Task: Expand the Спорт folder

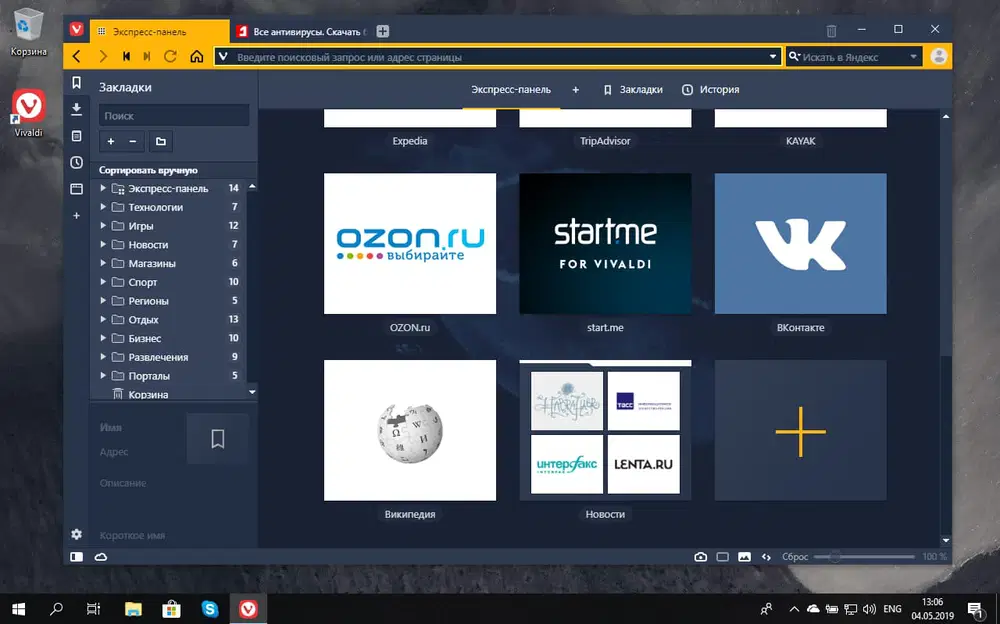Action: (103, 282)
